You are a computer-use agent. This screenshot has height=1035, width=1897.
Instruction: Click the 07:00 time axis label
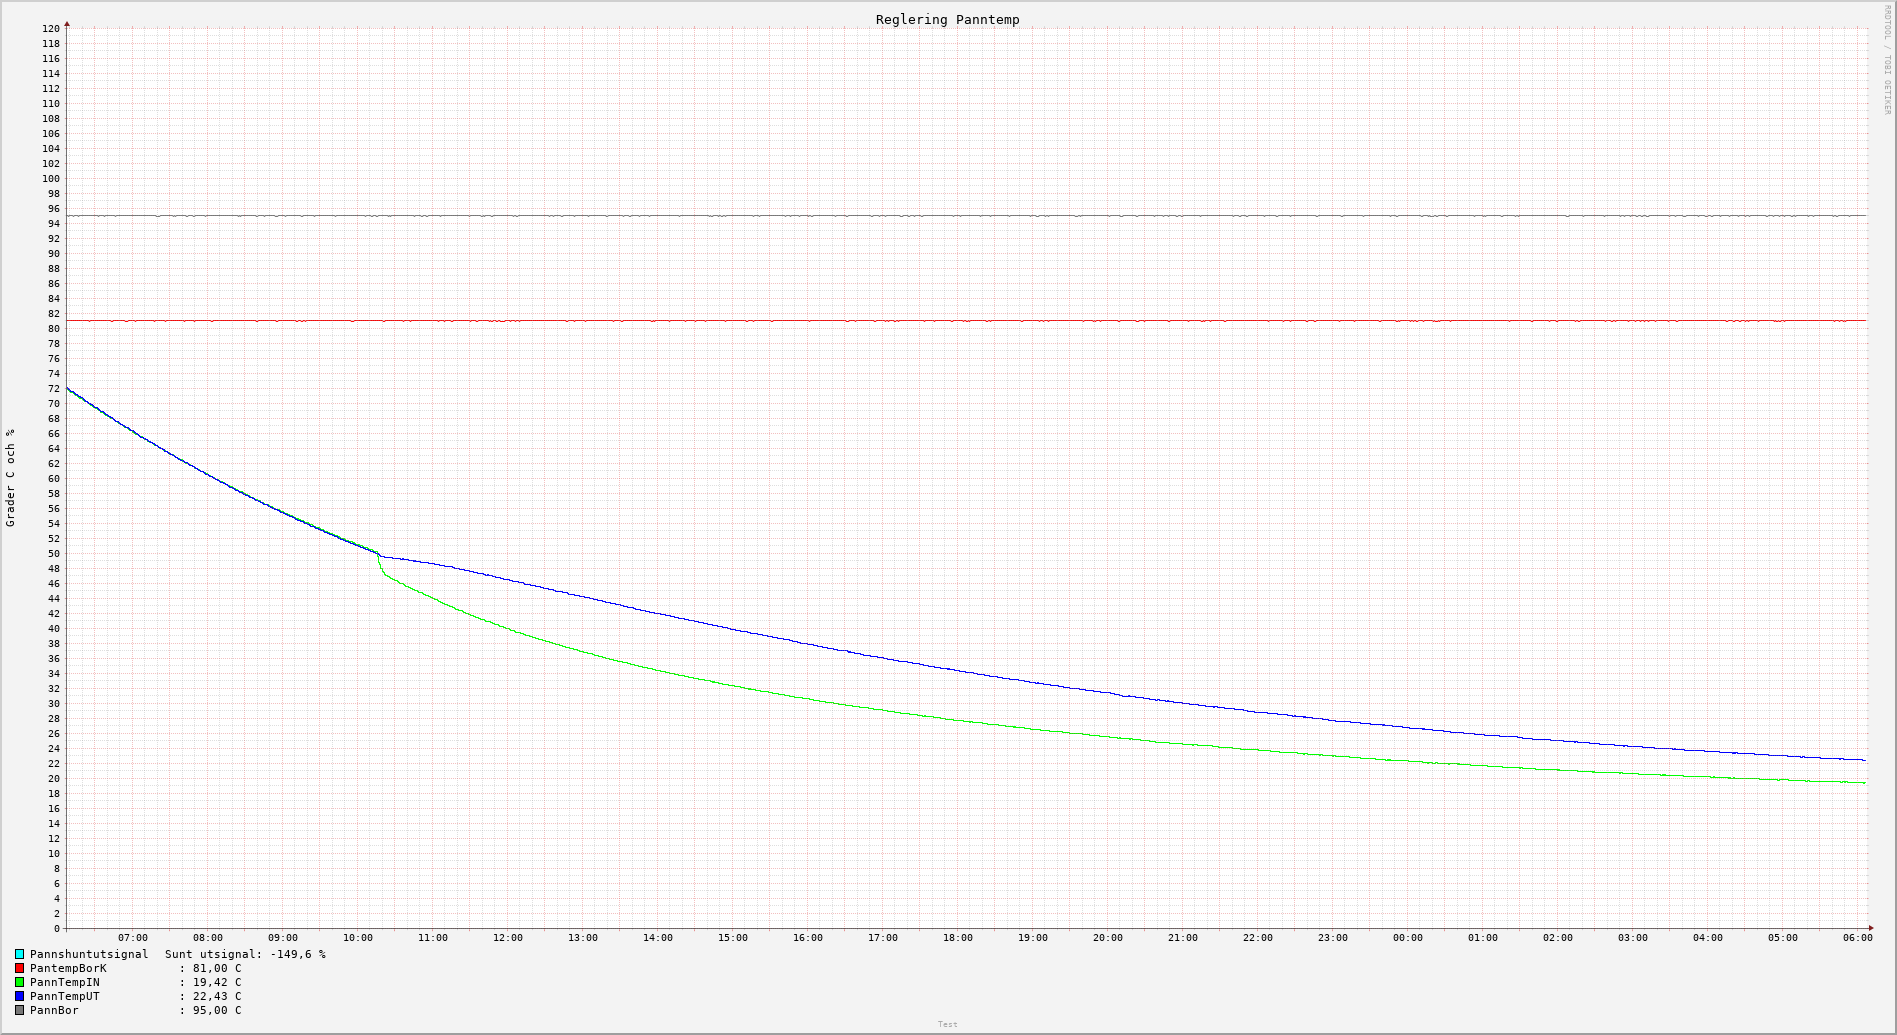[x=132, y=938]
